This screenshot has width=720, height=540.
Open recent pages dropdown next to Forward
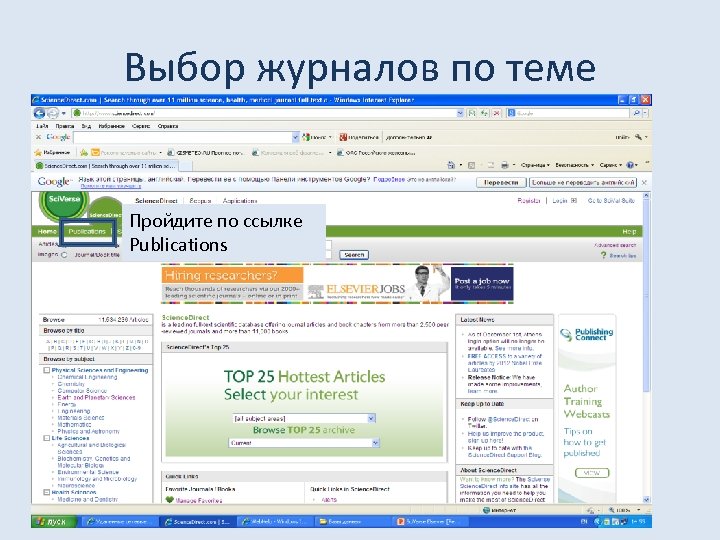[x=64, y=113]
